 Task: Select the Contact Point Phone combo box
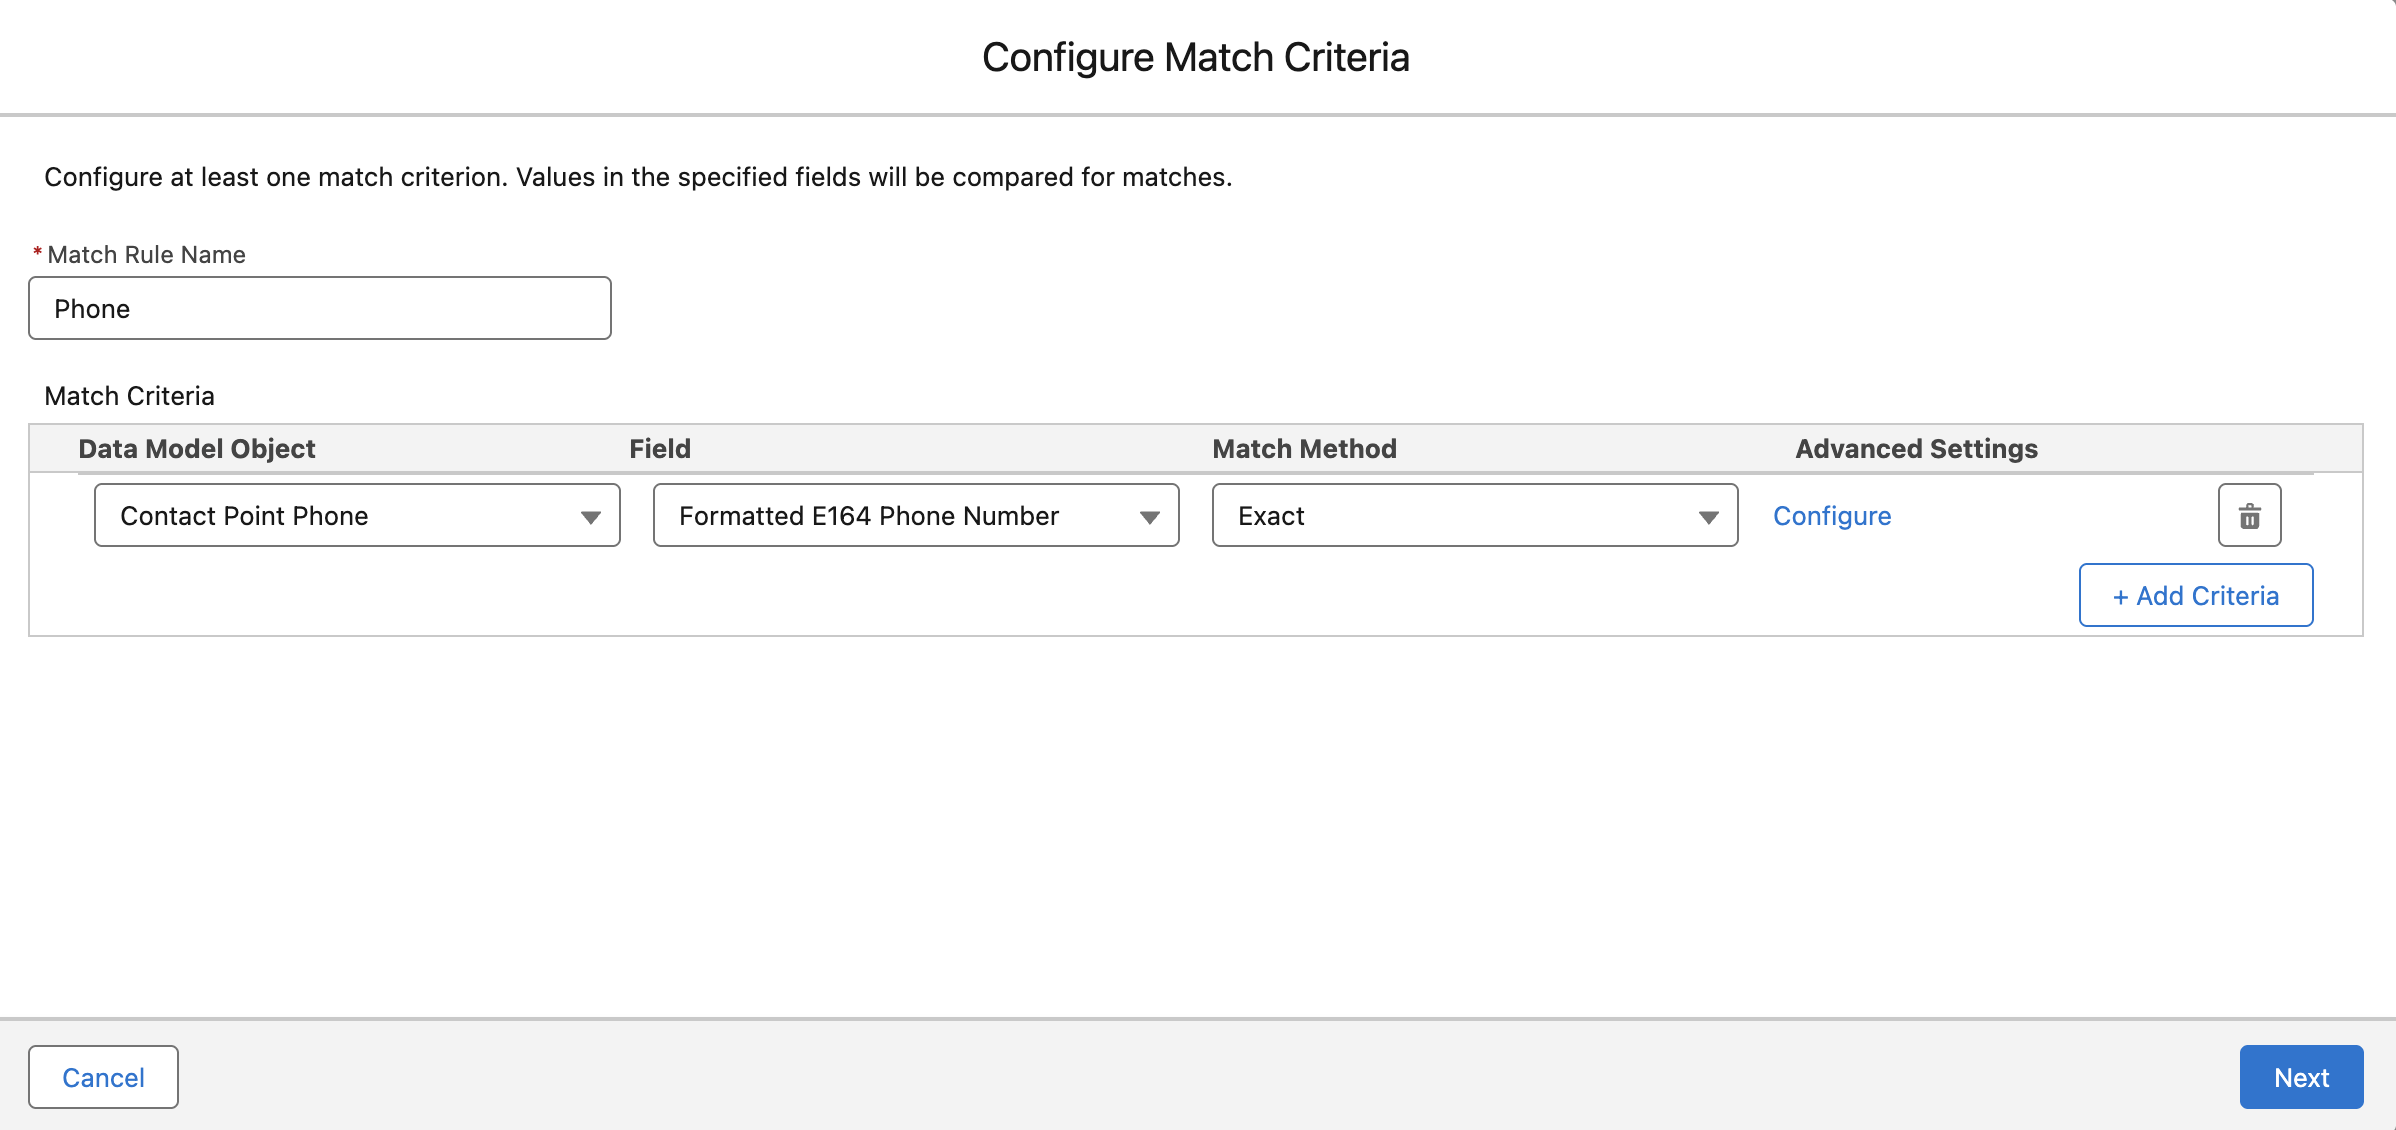(x=340, y=516)
